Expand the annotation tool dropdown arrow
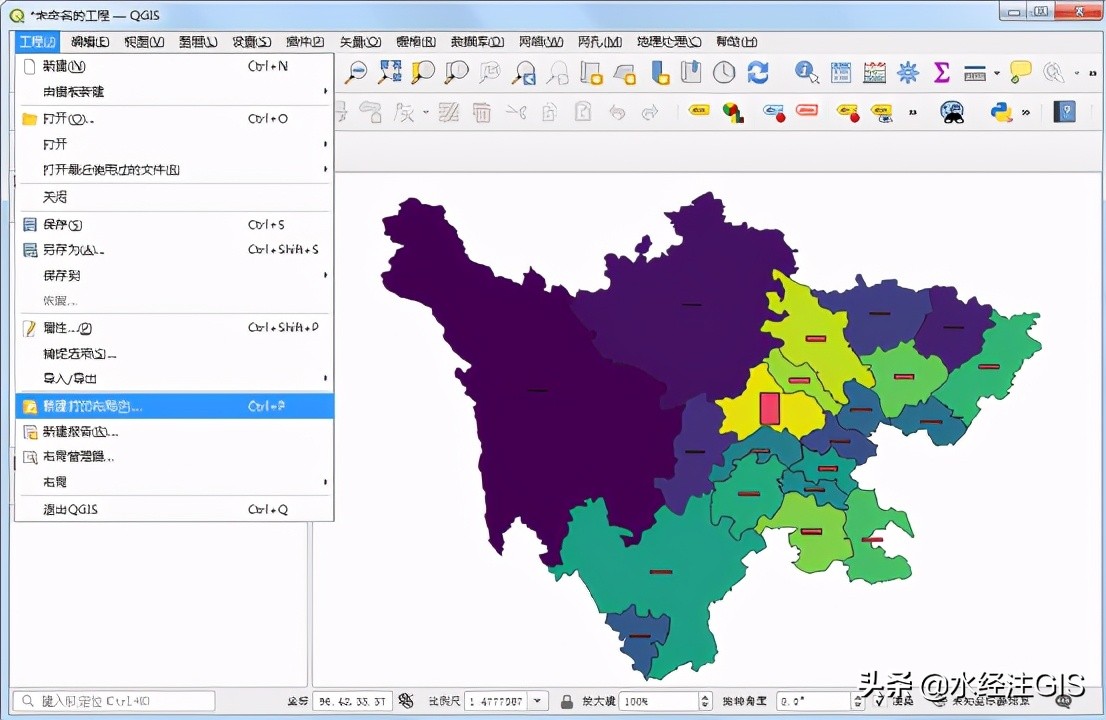 pyautogui.click(x=1076, y=73)
